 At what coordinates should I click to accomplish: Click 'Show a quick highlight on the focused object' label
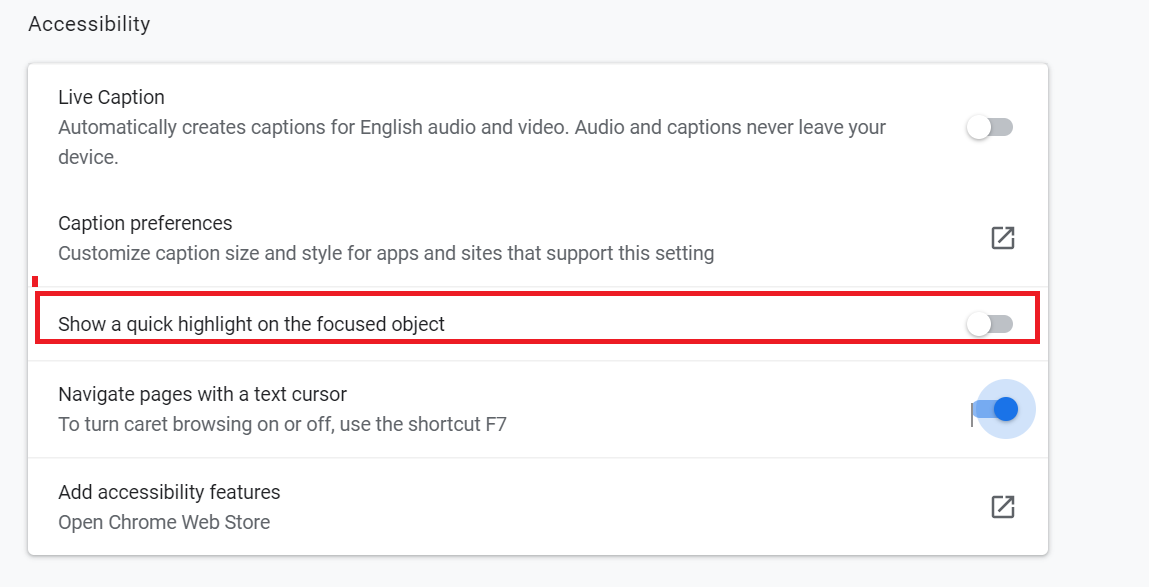pyautogui.click(x=251, y=324)
